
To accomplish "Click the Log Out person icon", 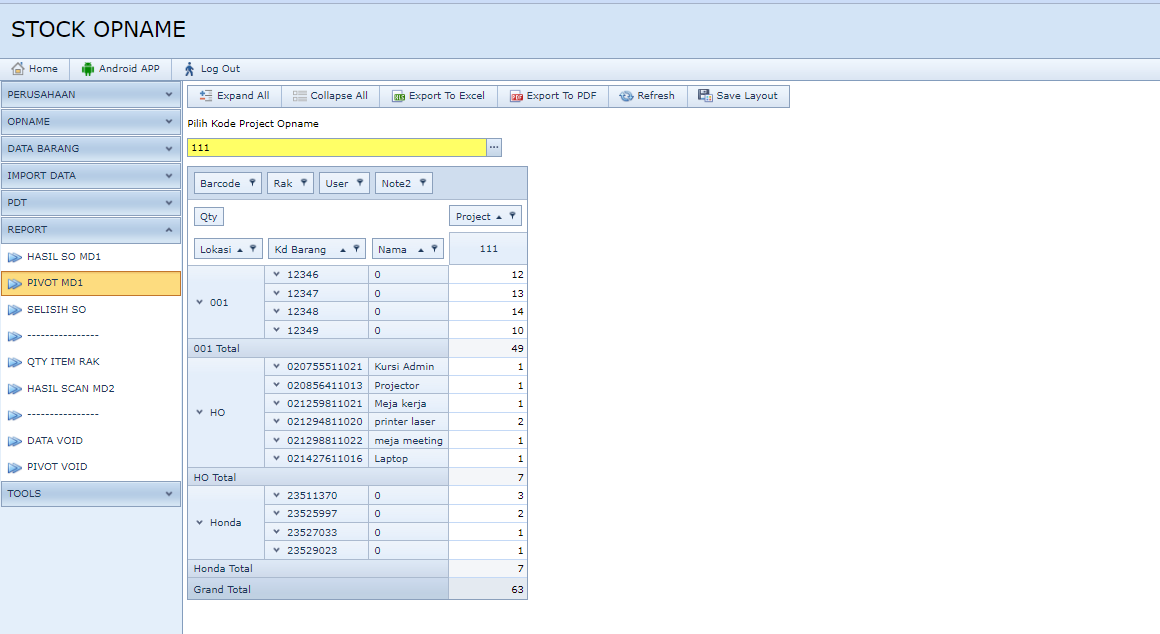I will pos(190,69).
